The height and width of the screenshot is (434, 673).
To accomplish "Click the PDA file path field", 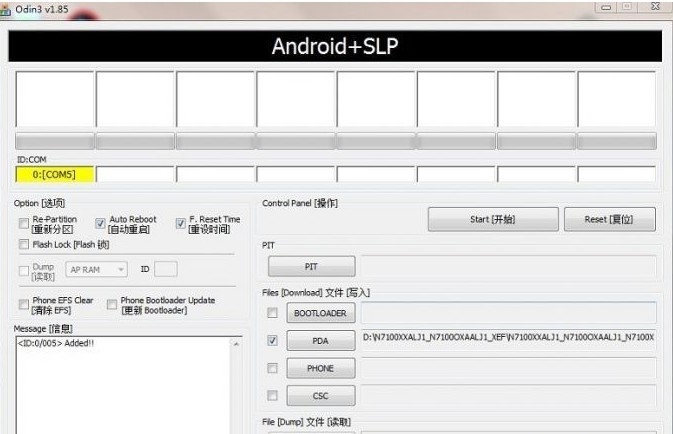I will 509,340.
